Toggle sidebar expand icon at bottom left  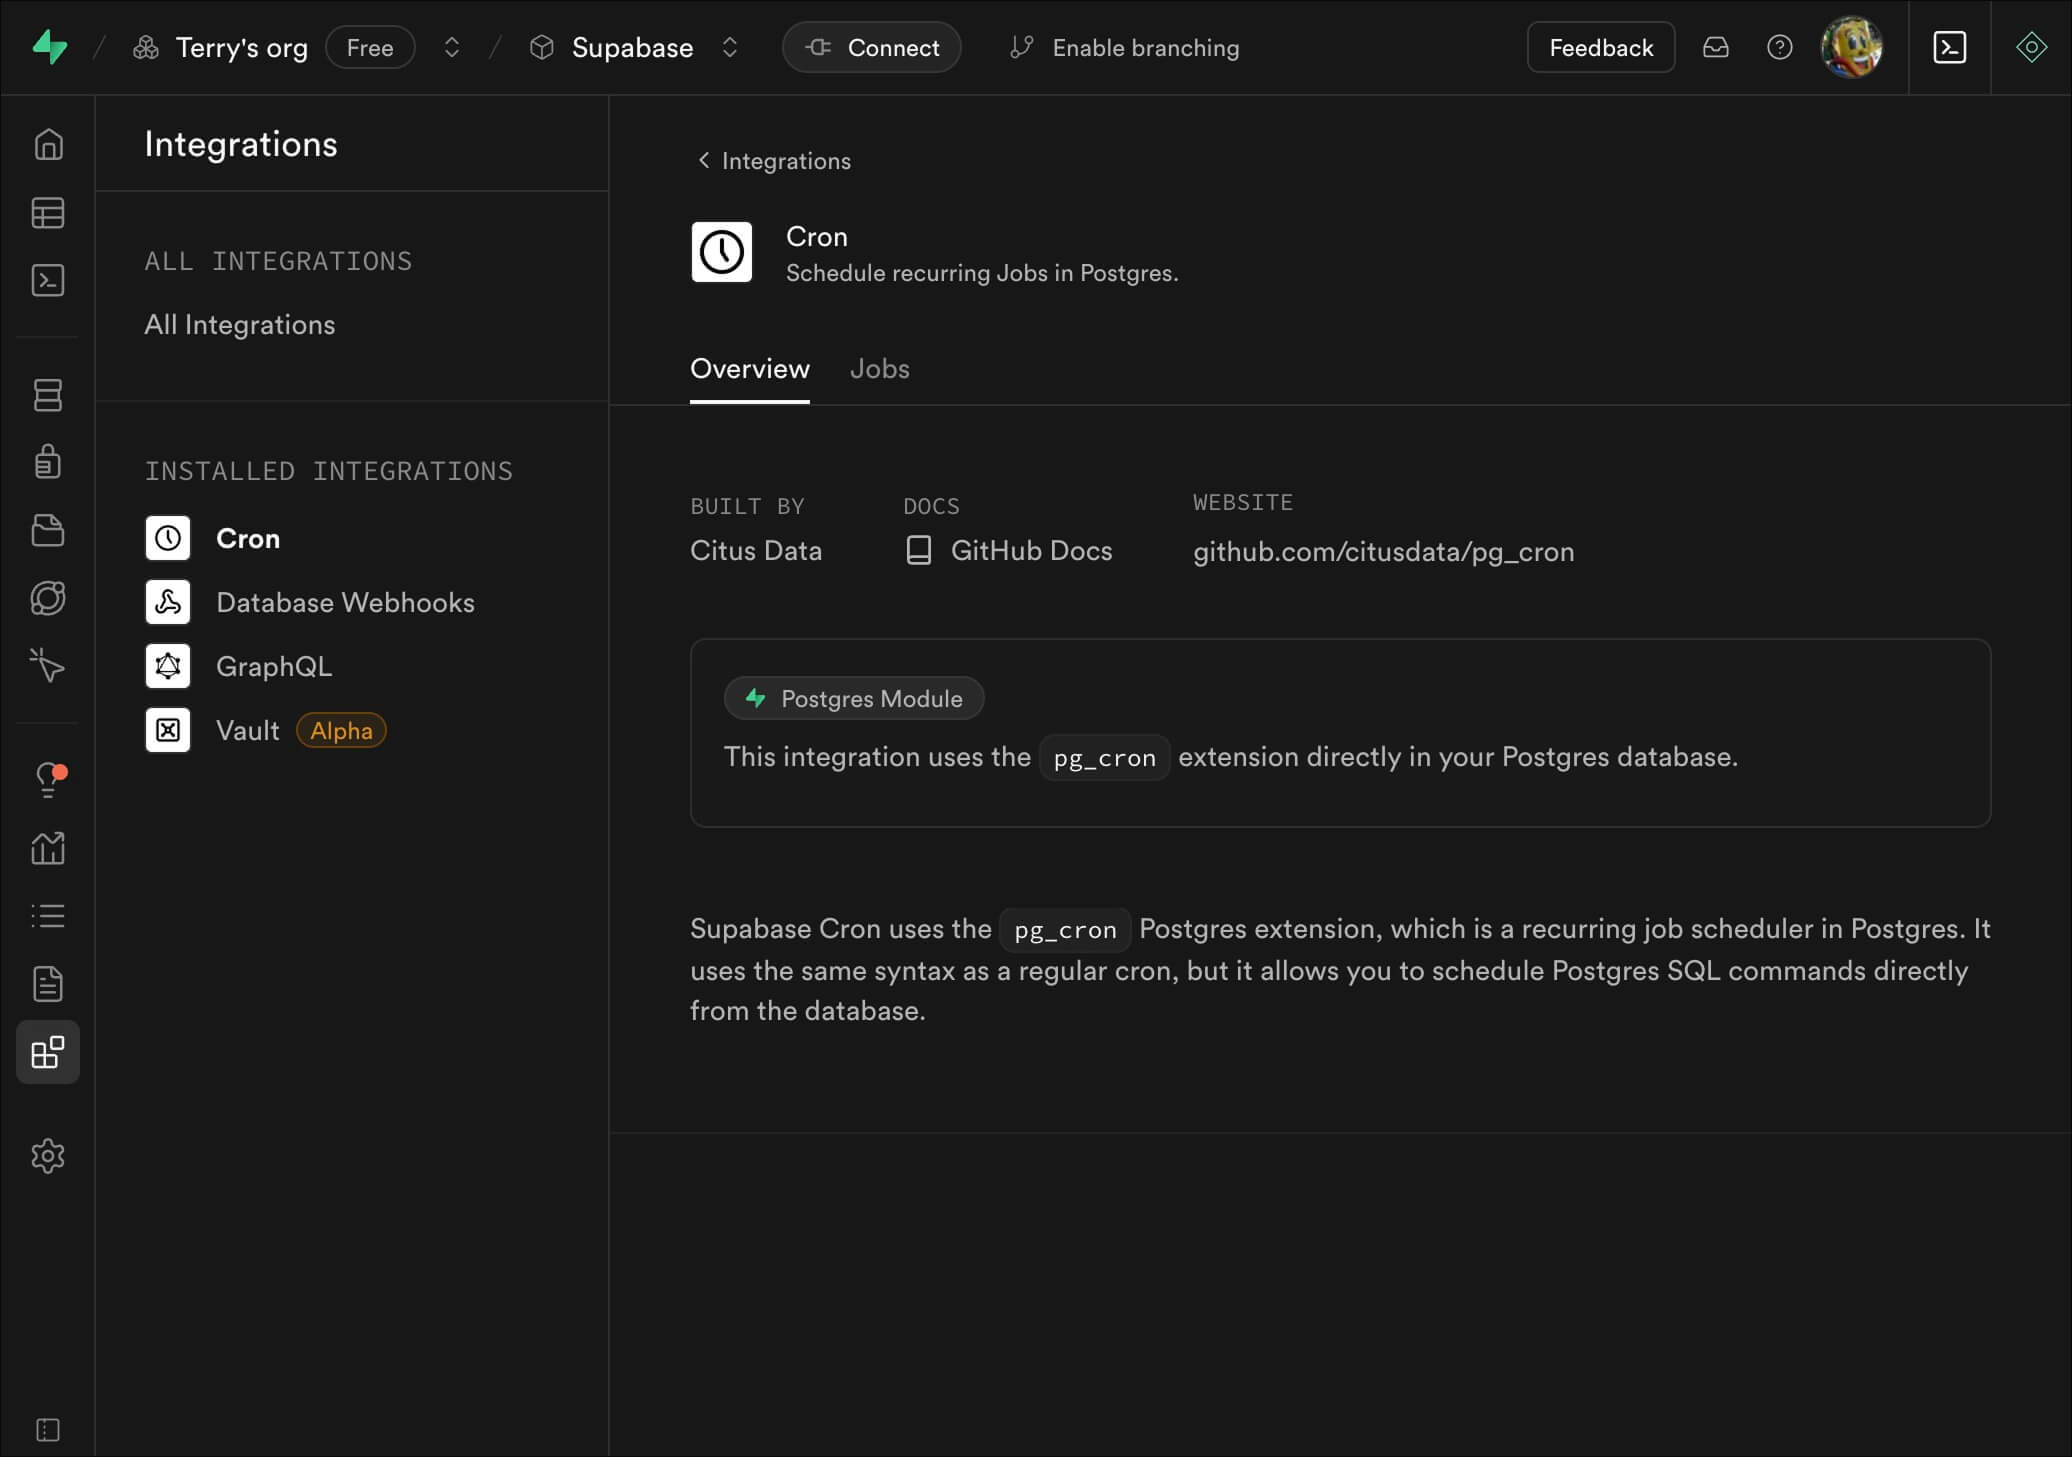click(48, 1430)
